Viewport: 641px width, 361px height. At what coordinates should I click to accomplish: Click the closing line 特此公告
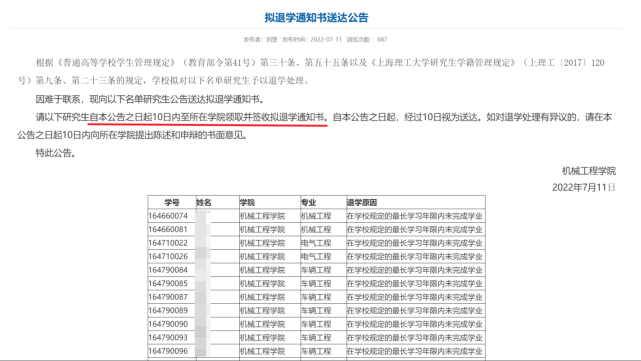pyautogui.click(x=56, y=153)
